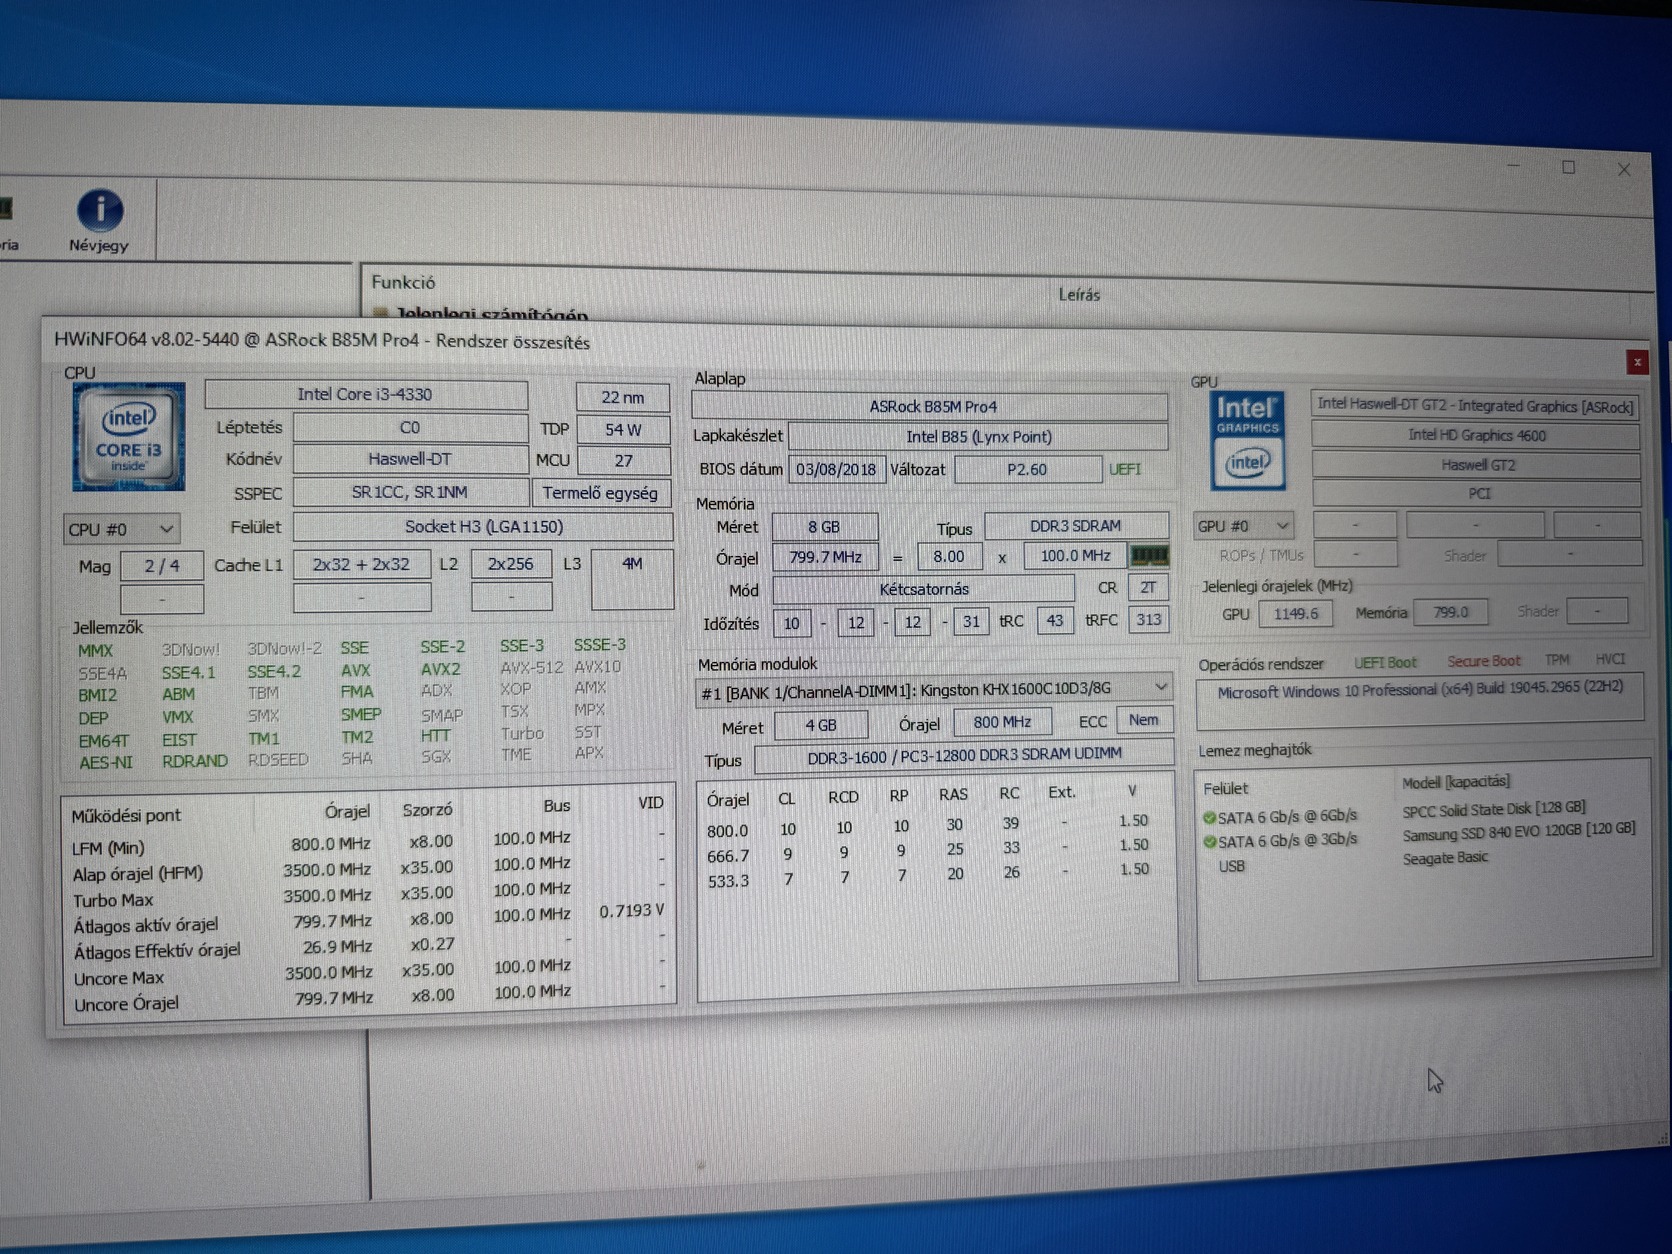
Task: Click the TPM indicator label
Action: coord(1557,660)
